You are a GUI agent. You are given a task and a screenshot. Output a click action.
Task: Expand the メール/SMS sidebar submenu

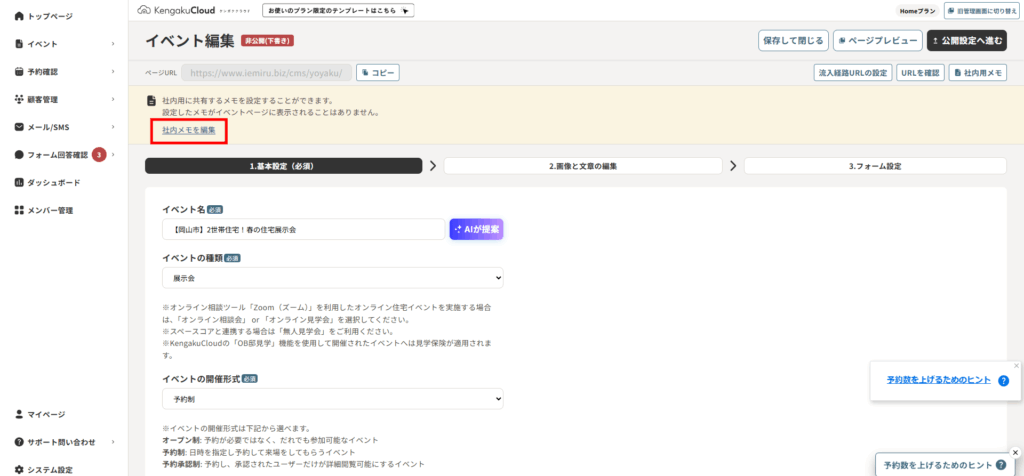[x=113, y=127]
